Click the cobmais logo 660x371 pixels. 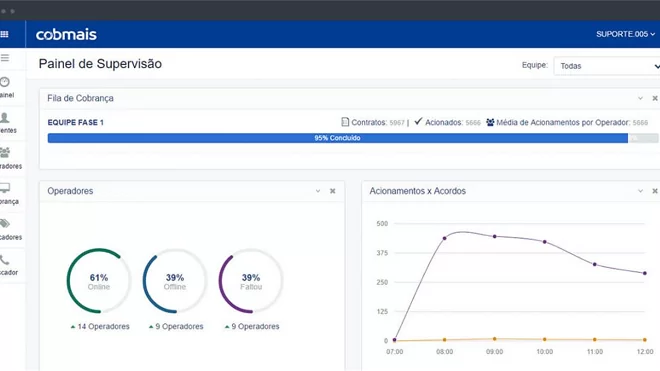(66, 35)
